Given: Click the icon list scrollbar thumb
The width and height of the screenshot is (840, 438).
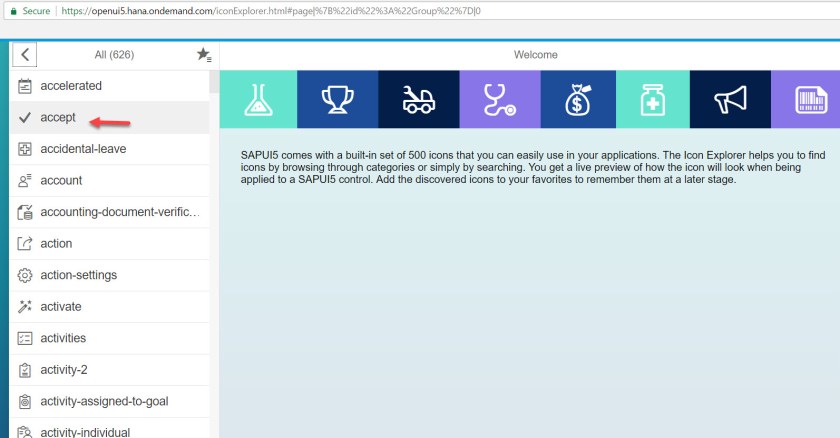Looking at the screenshot, I should click(214, 82).
